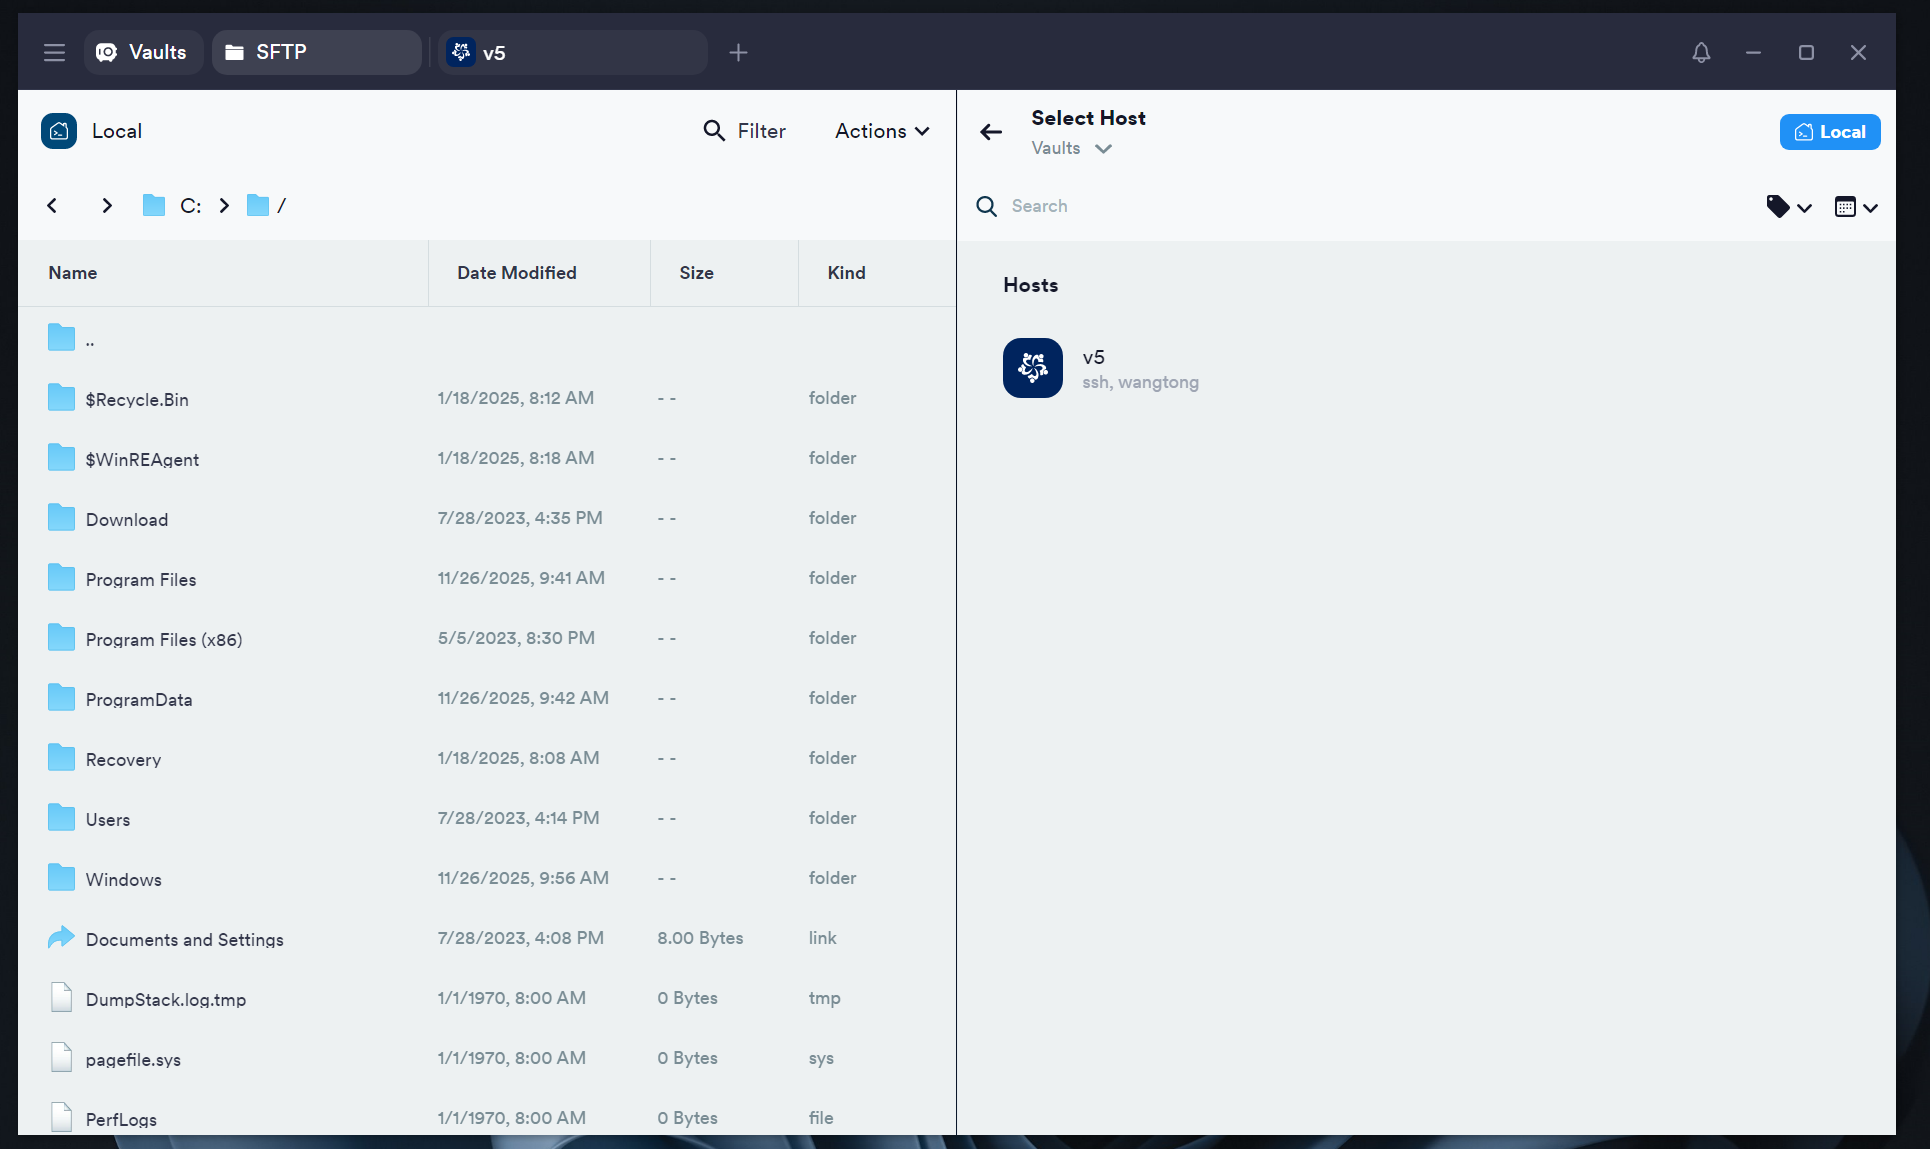1930x1149 pixels.
Task: Click the Users folder icon
Action: pyautogui.click(x=61, y=817)
